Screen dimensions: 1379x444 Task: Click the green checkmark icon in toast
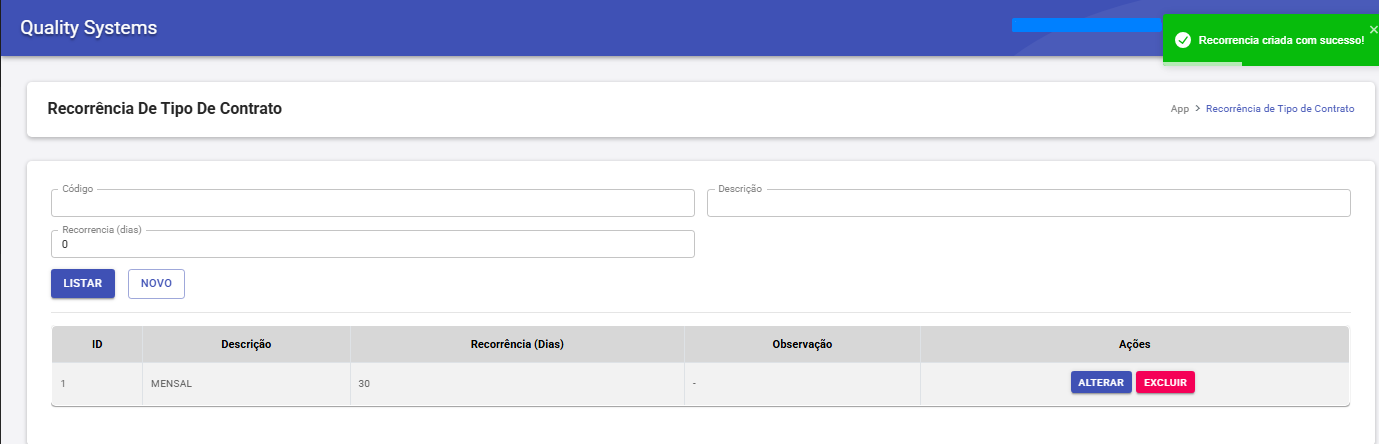[1182, 40]
